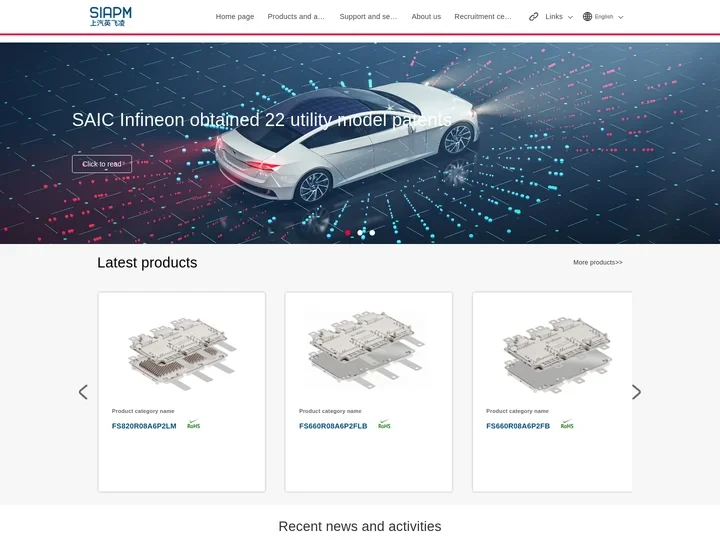This screenshot has width=720, height=540.
Task: Select the second carousel dot
Action: tap(360, 233)
